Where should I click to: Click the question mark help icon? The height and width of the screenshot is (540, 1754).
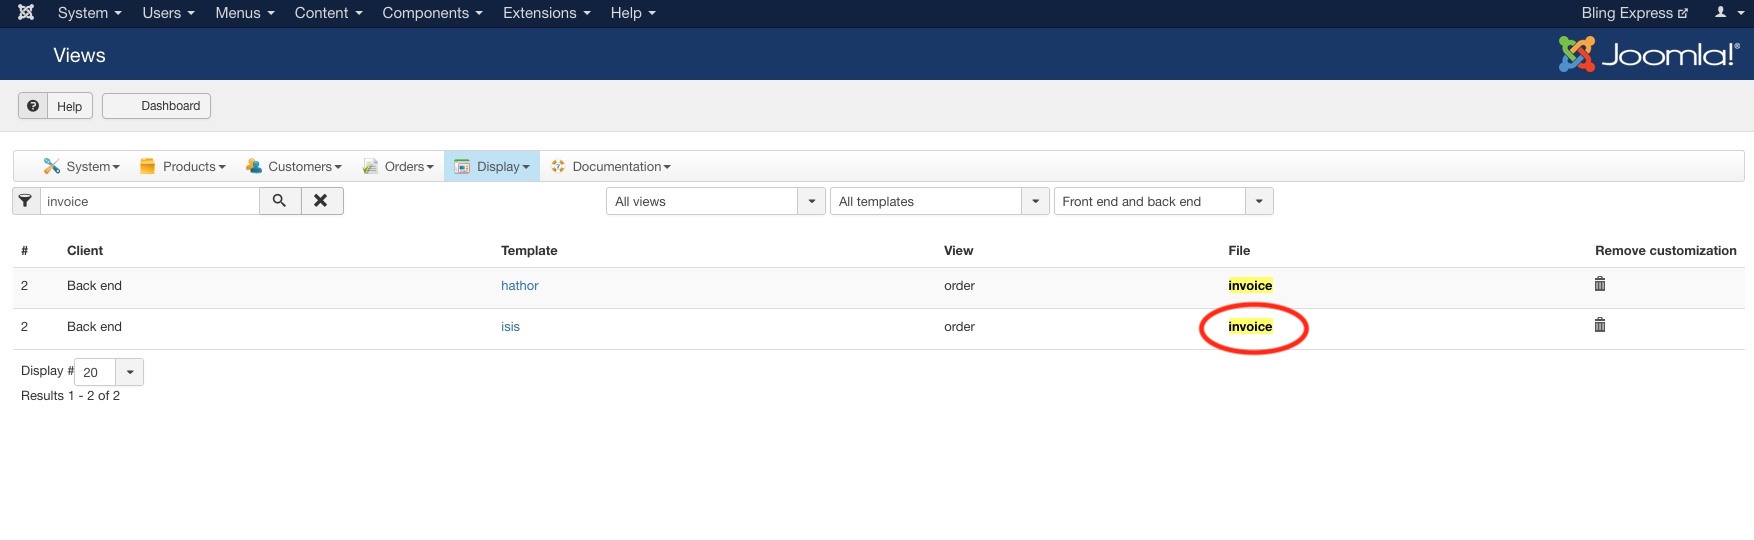[33, 106]
